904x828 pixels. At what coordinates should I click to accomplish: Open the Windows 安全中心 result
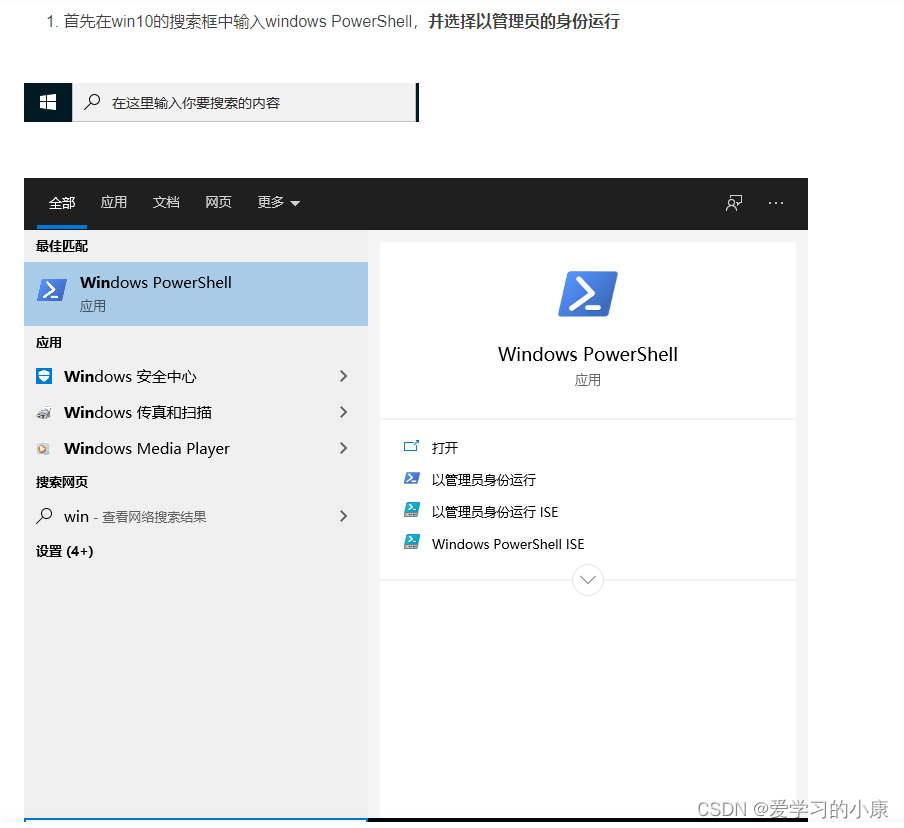pyautogui.click(x=196, y=377)
